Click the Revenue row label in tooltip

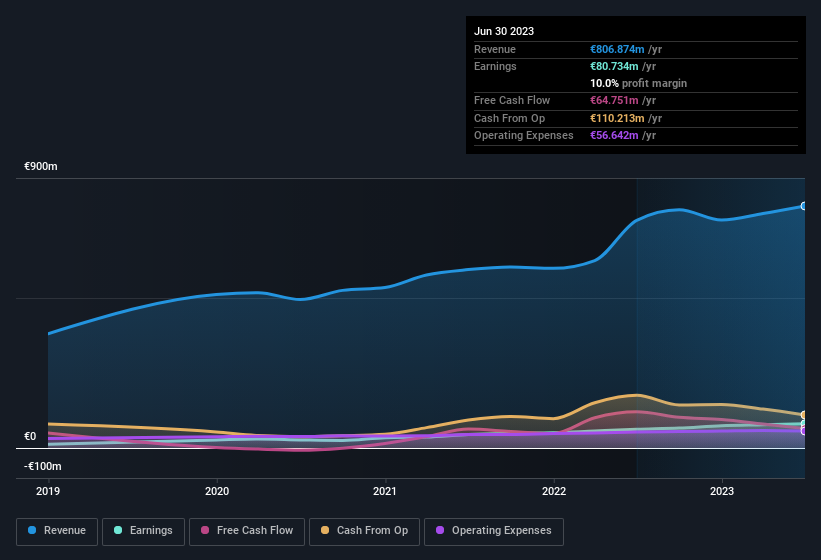495,49
